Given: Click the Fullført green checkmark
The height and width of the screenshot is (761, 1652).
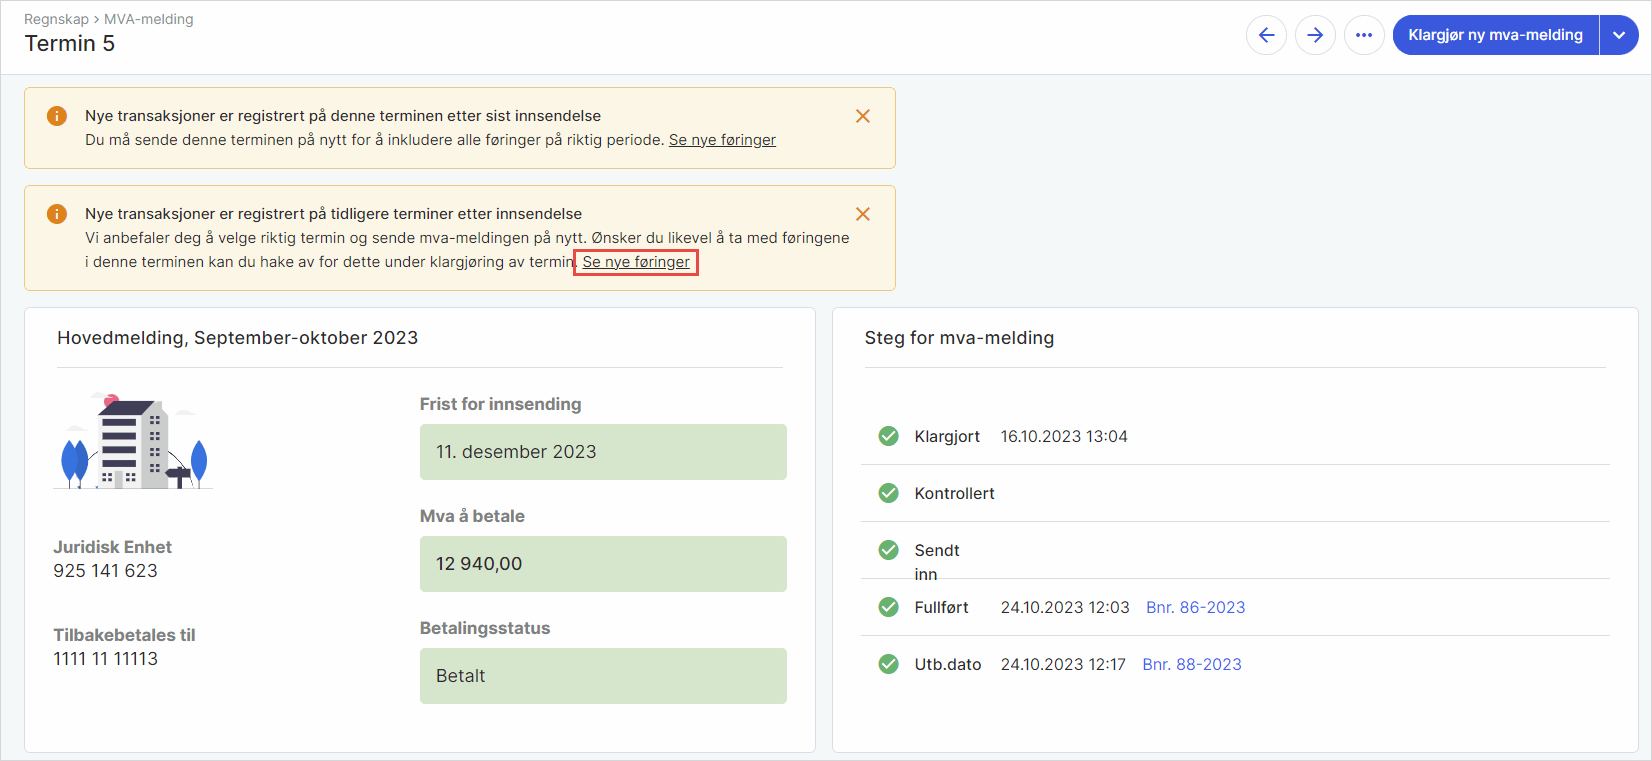Looking at the screenshot, I should tap(888, 607).
